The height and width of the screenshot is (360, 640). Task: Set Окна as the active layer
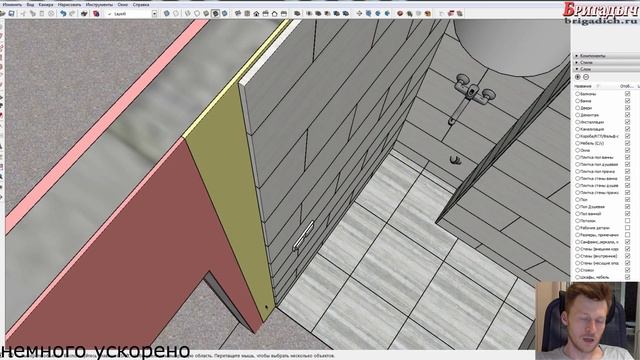[x=578, y=150]
